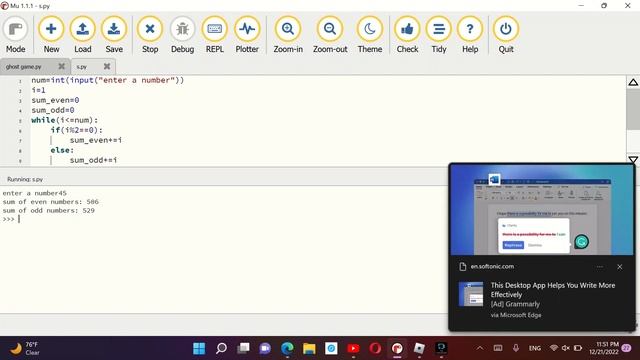Open the weather widget showing 76°F
Screen dimensions: 640x360
pos(24,349)
